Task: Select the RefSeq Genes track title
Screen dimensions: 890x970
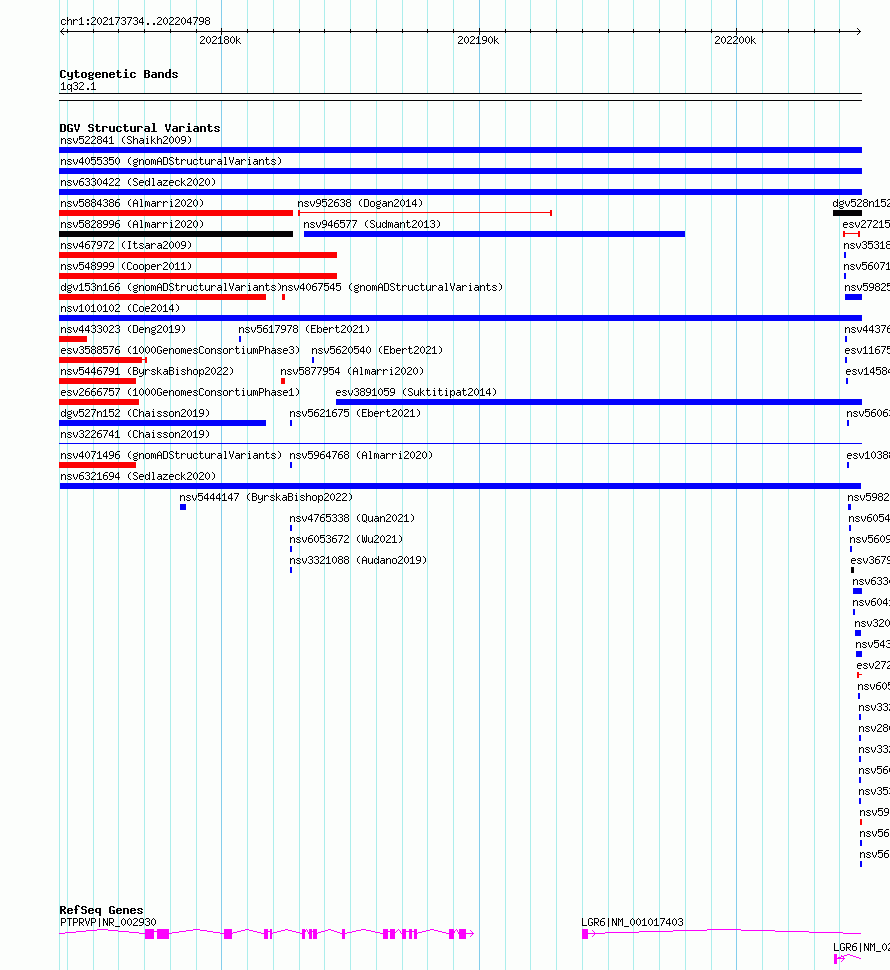Action: pyautogui.click(x=101, y=910)
